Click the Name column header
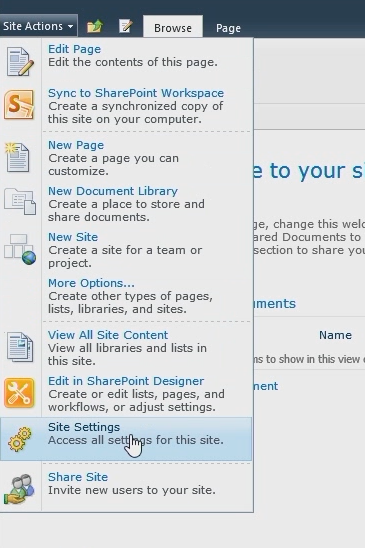Image resolution: width=365 pixels, height=548 pixels. (x=335, y=335)
